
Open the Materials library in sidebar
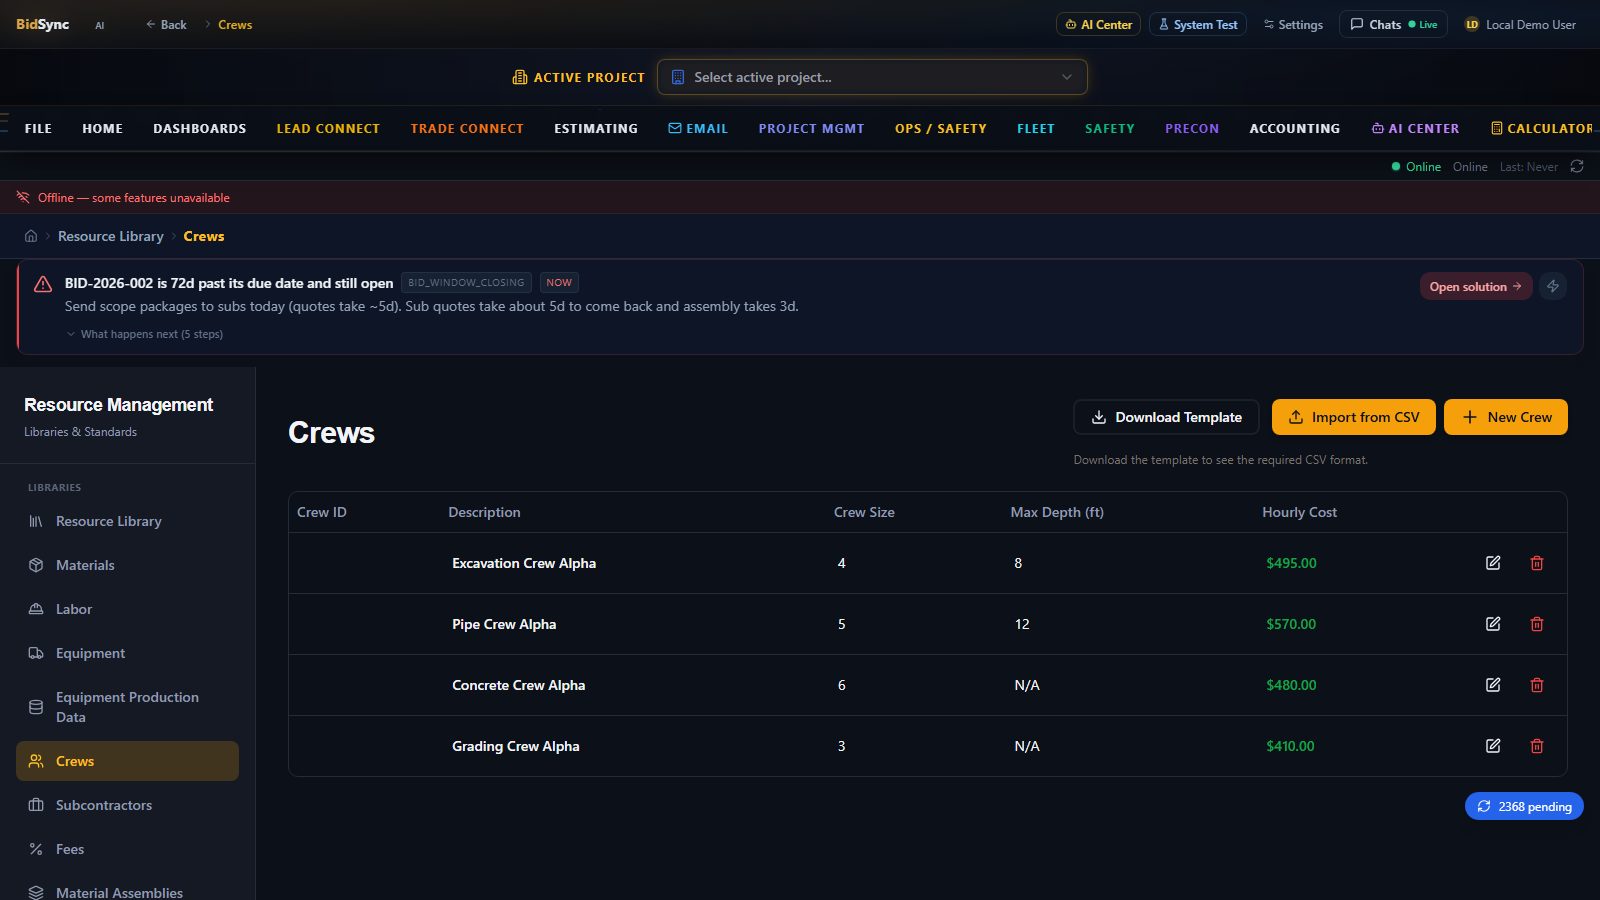(x=127, y=565)
